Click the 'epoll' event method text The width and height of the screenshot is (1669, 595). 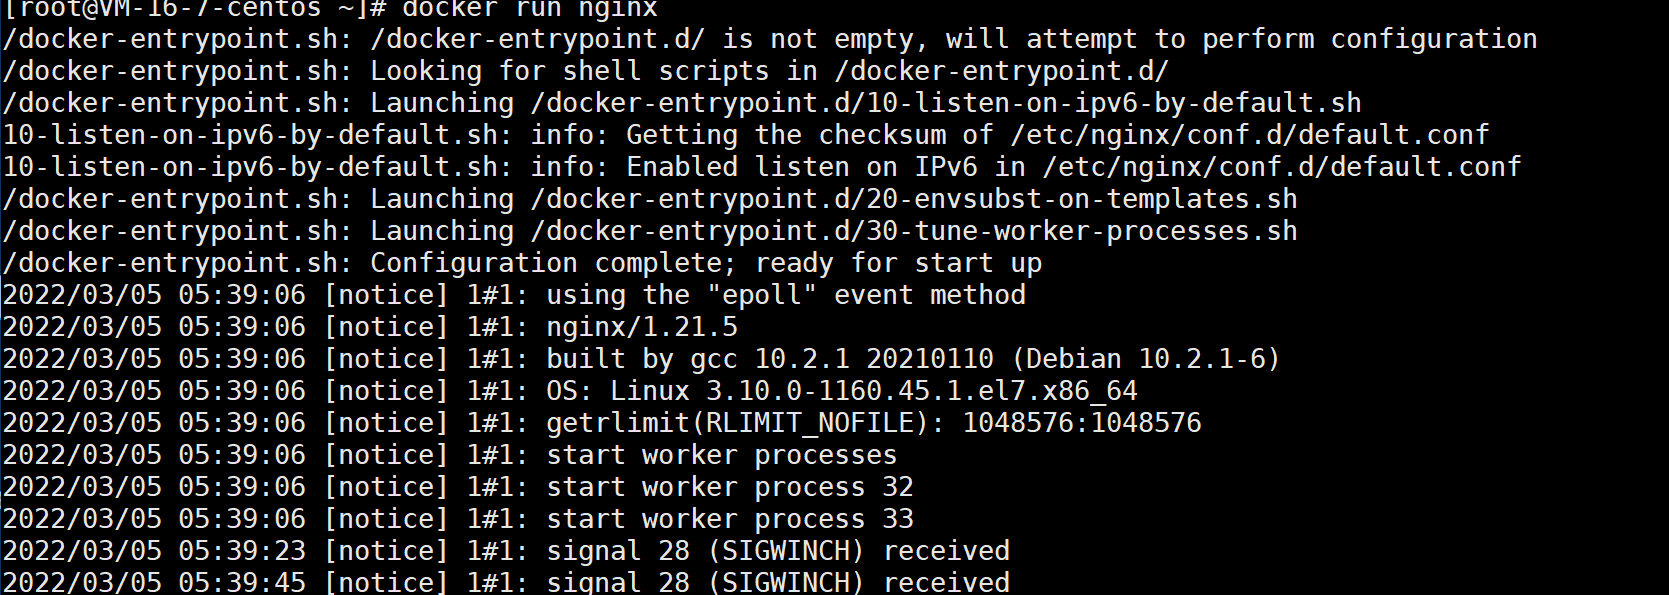point(762,295)
